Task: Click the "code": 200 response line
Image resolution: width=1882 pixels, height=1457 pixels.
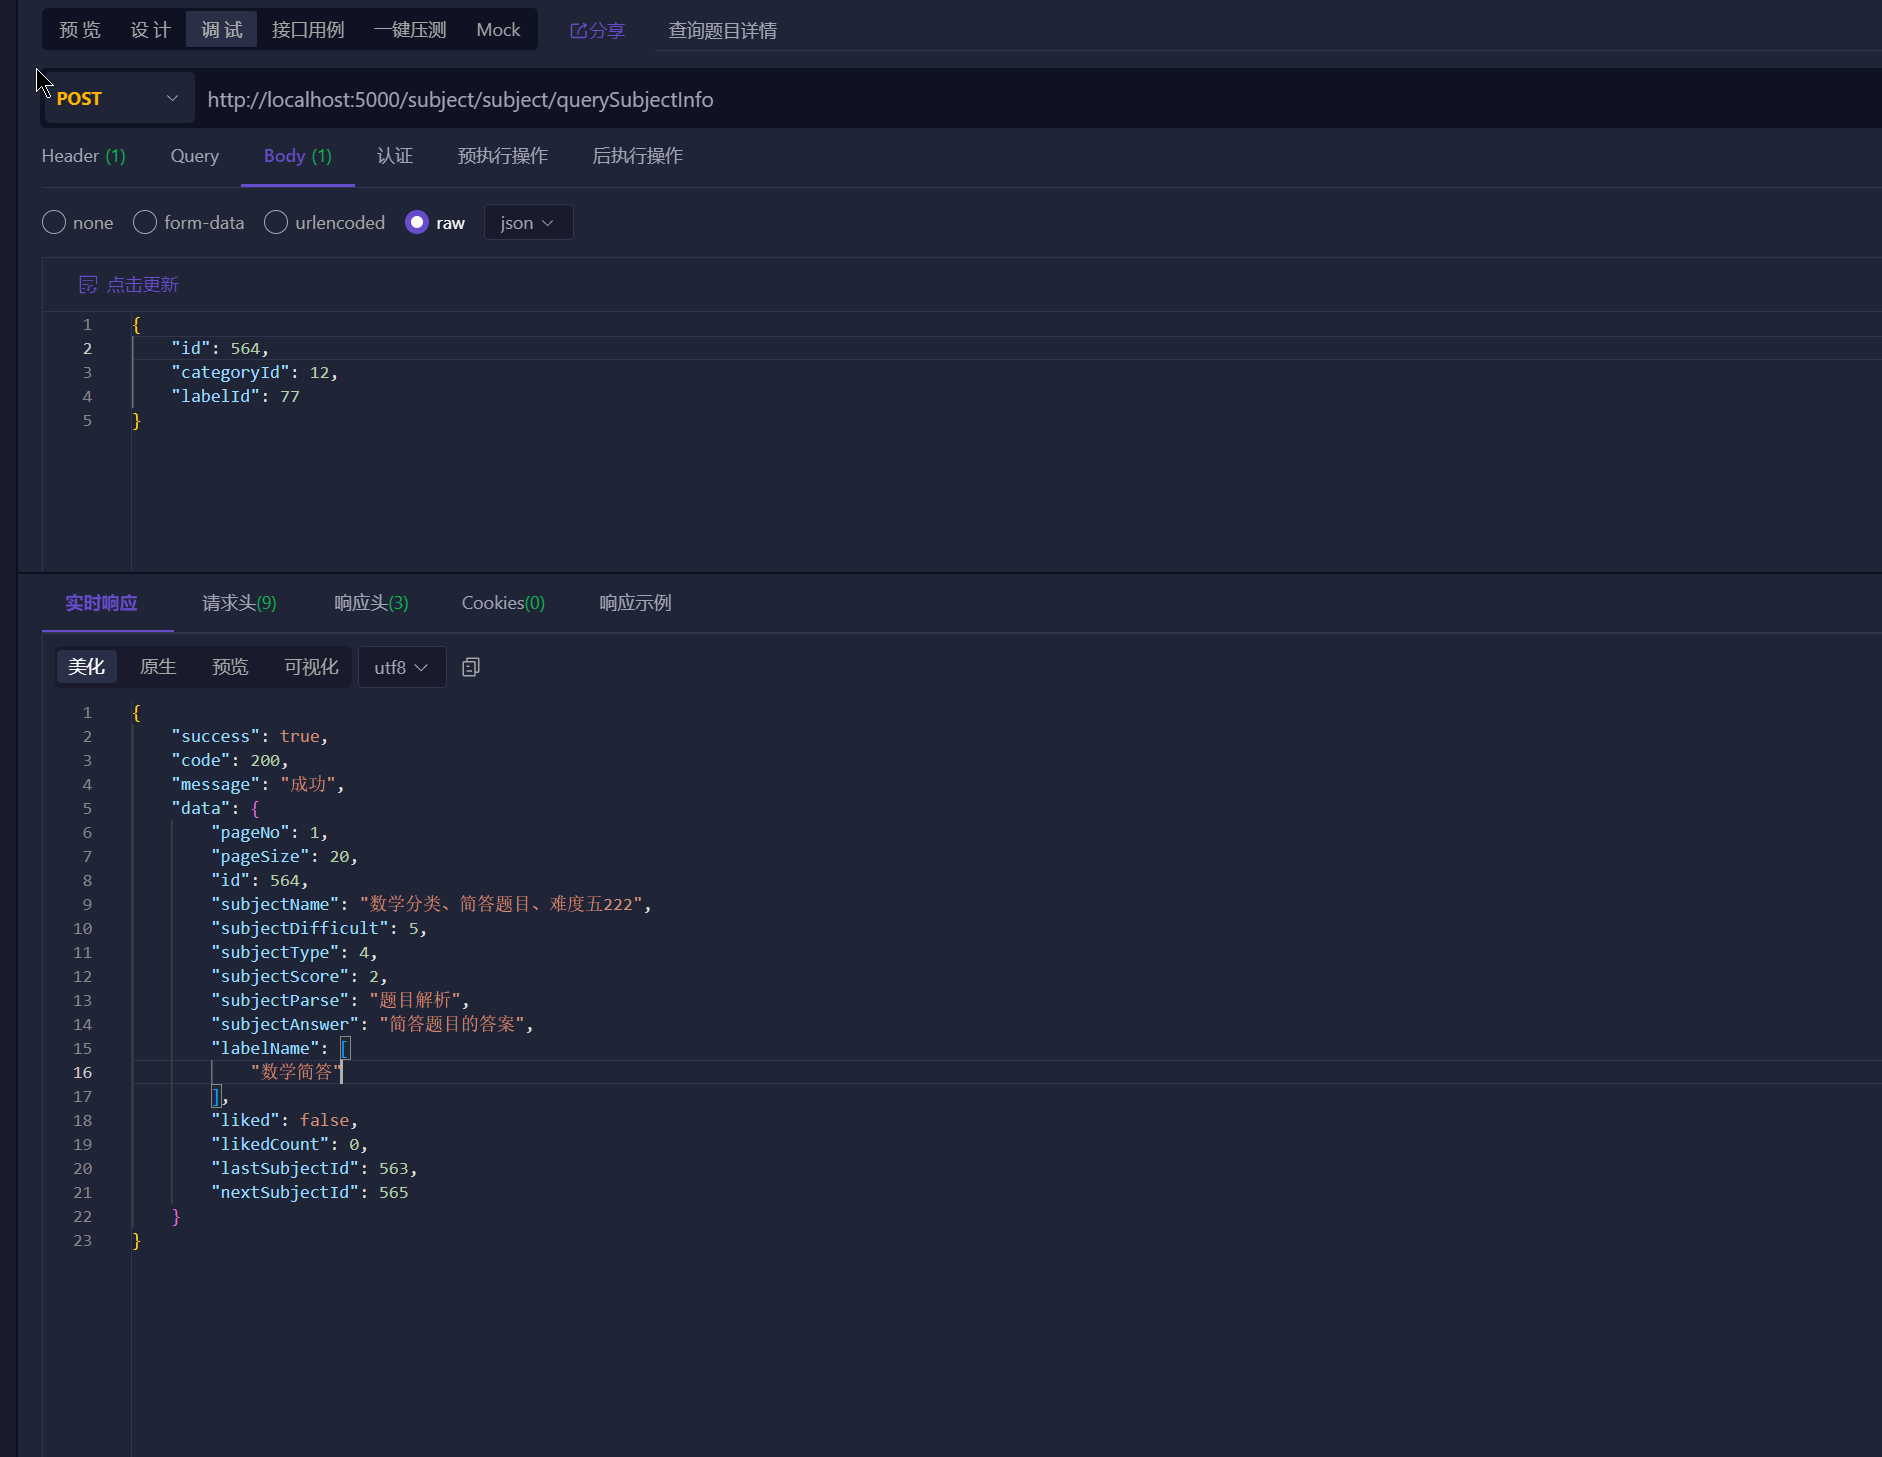Action: coord(230,760)
